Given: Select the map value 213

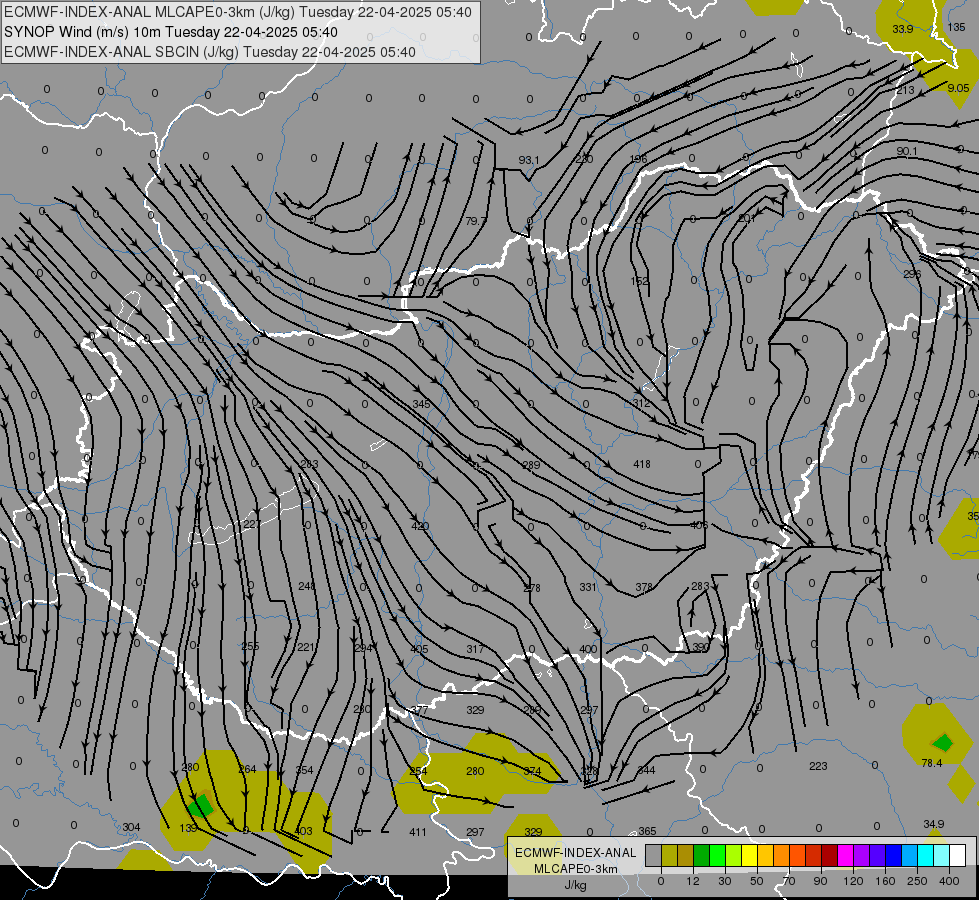Looking at the screenshot, I should point(905,90).
